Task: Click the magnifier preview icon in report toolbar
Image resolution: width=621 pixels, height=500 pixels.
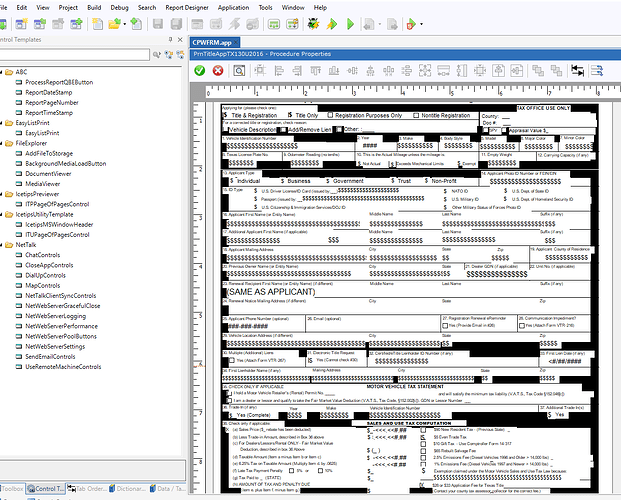Action: [238, 70]
